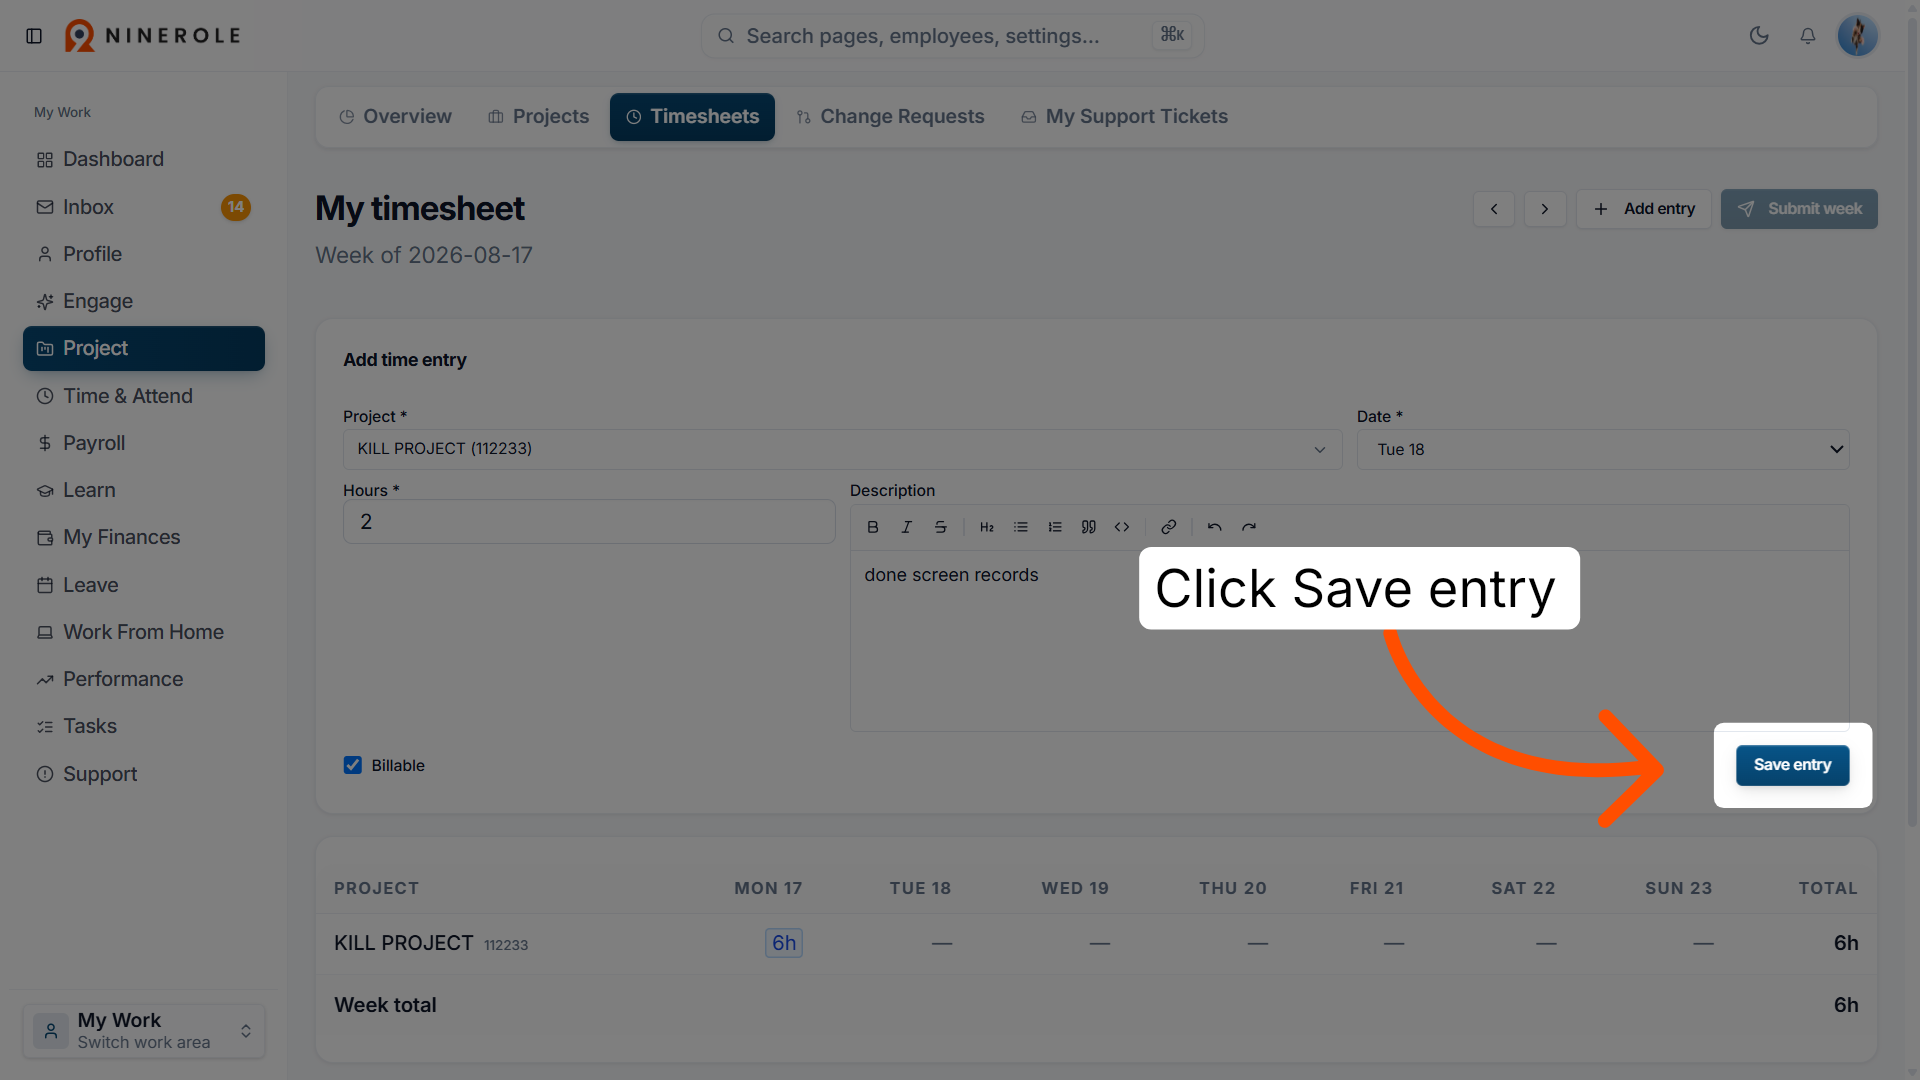This screenshot has width=1920, height=1080.
Task: Insert a bulleted list
Action: click(1021, 527)
